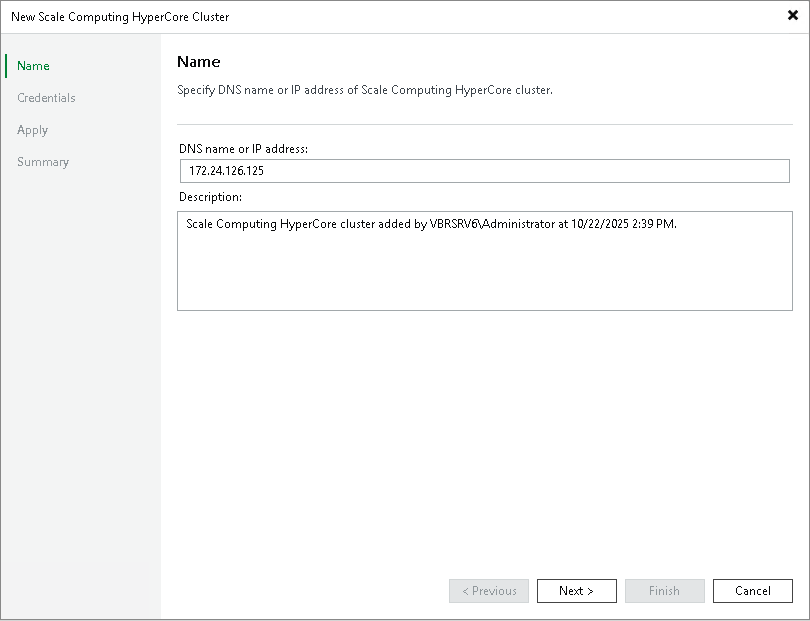Click the horizontal separator under the instruction text
This screenshot has height=621, width=810.
click(x=484, y=125)
